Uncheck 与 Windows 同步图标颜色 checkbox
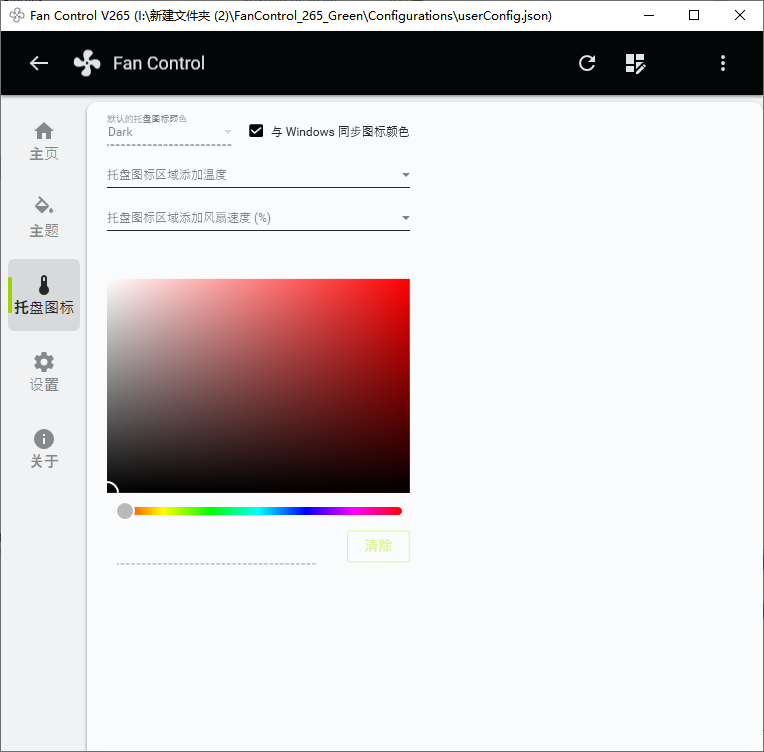 (257, 131)
